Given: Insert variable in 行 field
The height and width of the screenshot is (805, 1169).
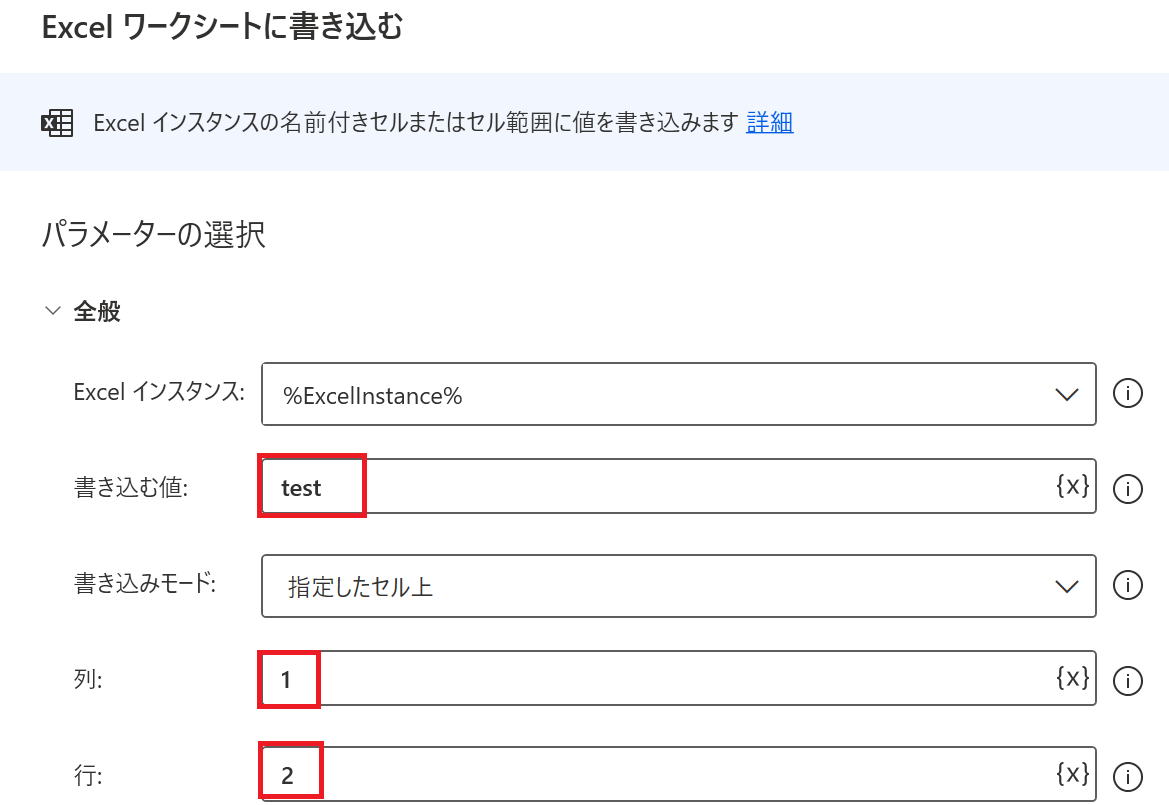Looking at the screenshot, I should pyautogui.click(x=1071, y=773).
